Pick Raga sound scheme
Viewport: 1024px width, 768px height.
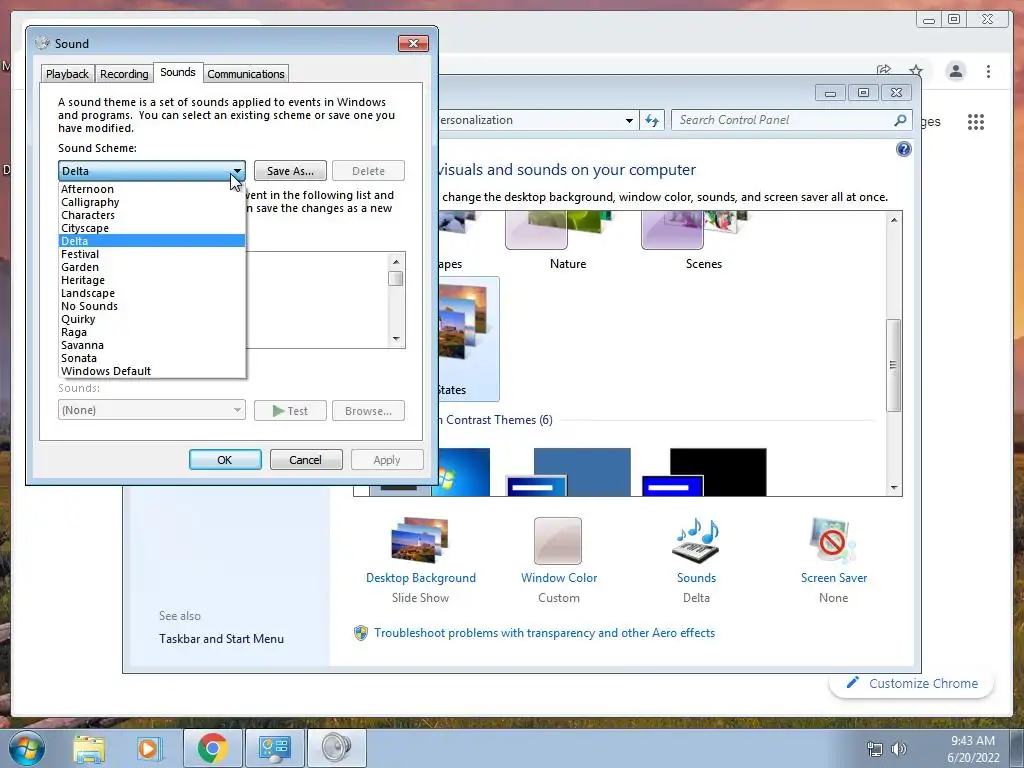click(x=152, y=332)
